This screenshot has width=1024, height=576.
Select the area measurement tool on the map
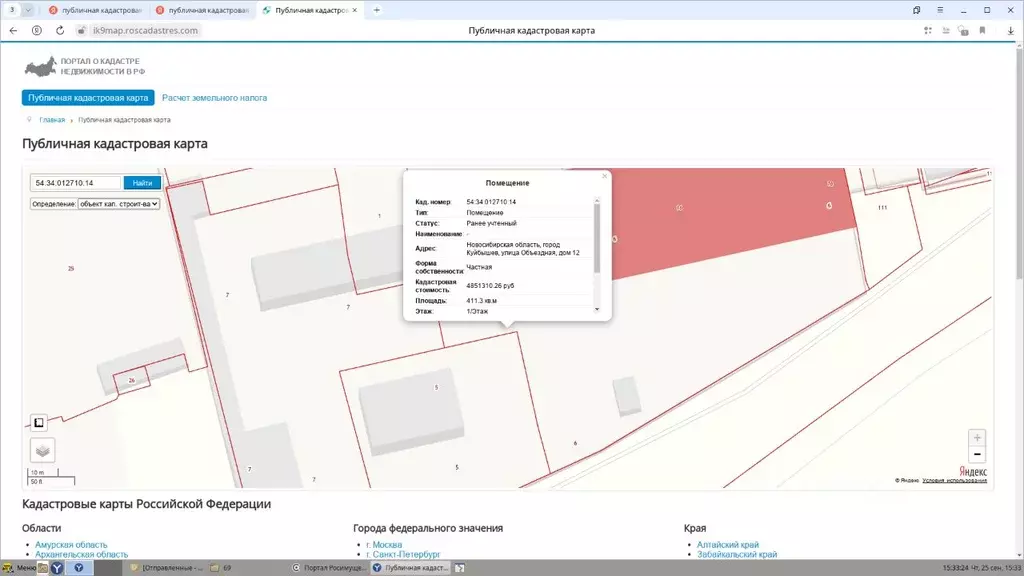[38, 422]
